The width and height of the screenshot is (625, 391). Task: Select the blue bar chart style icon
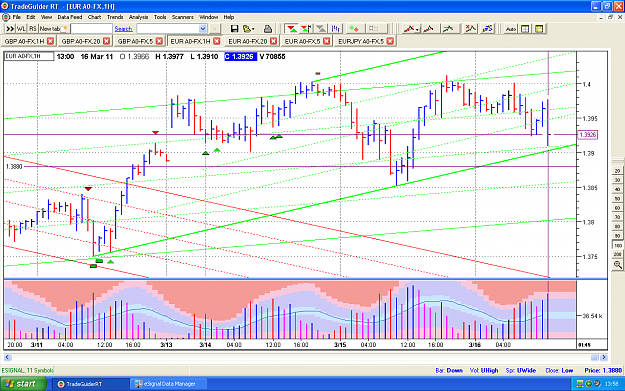coord(336,29)
